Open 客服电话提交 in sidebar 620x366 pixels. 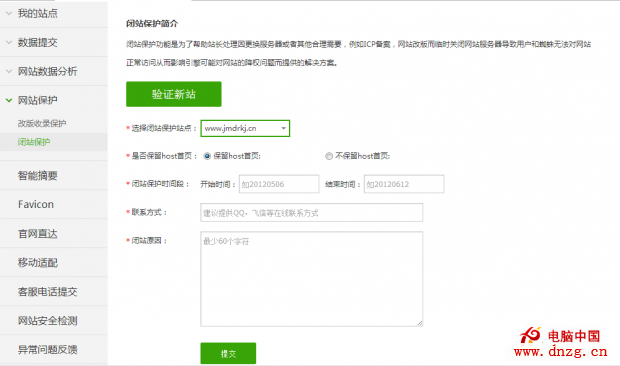53,292
